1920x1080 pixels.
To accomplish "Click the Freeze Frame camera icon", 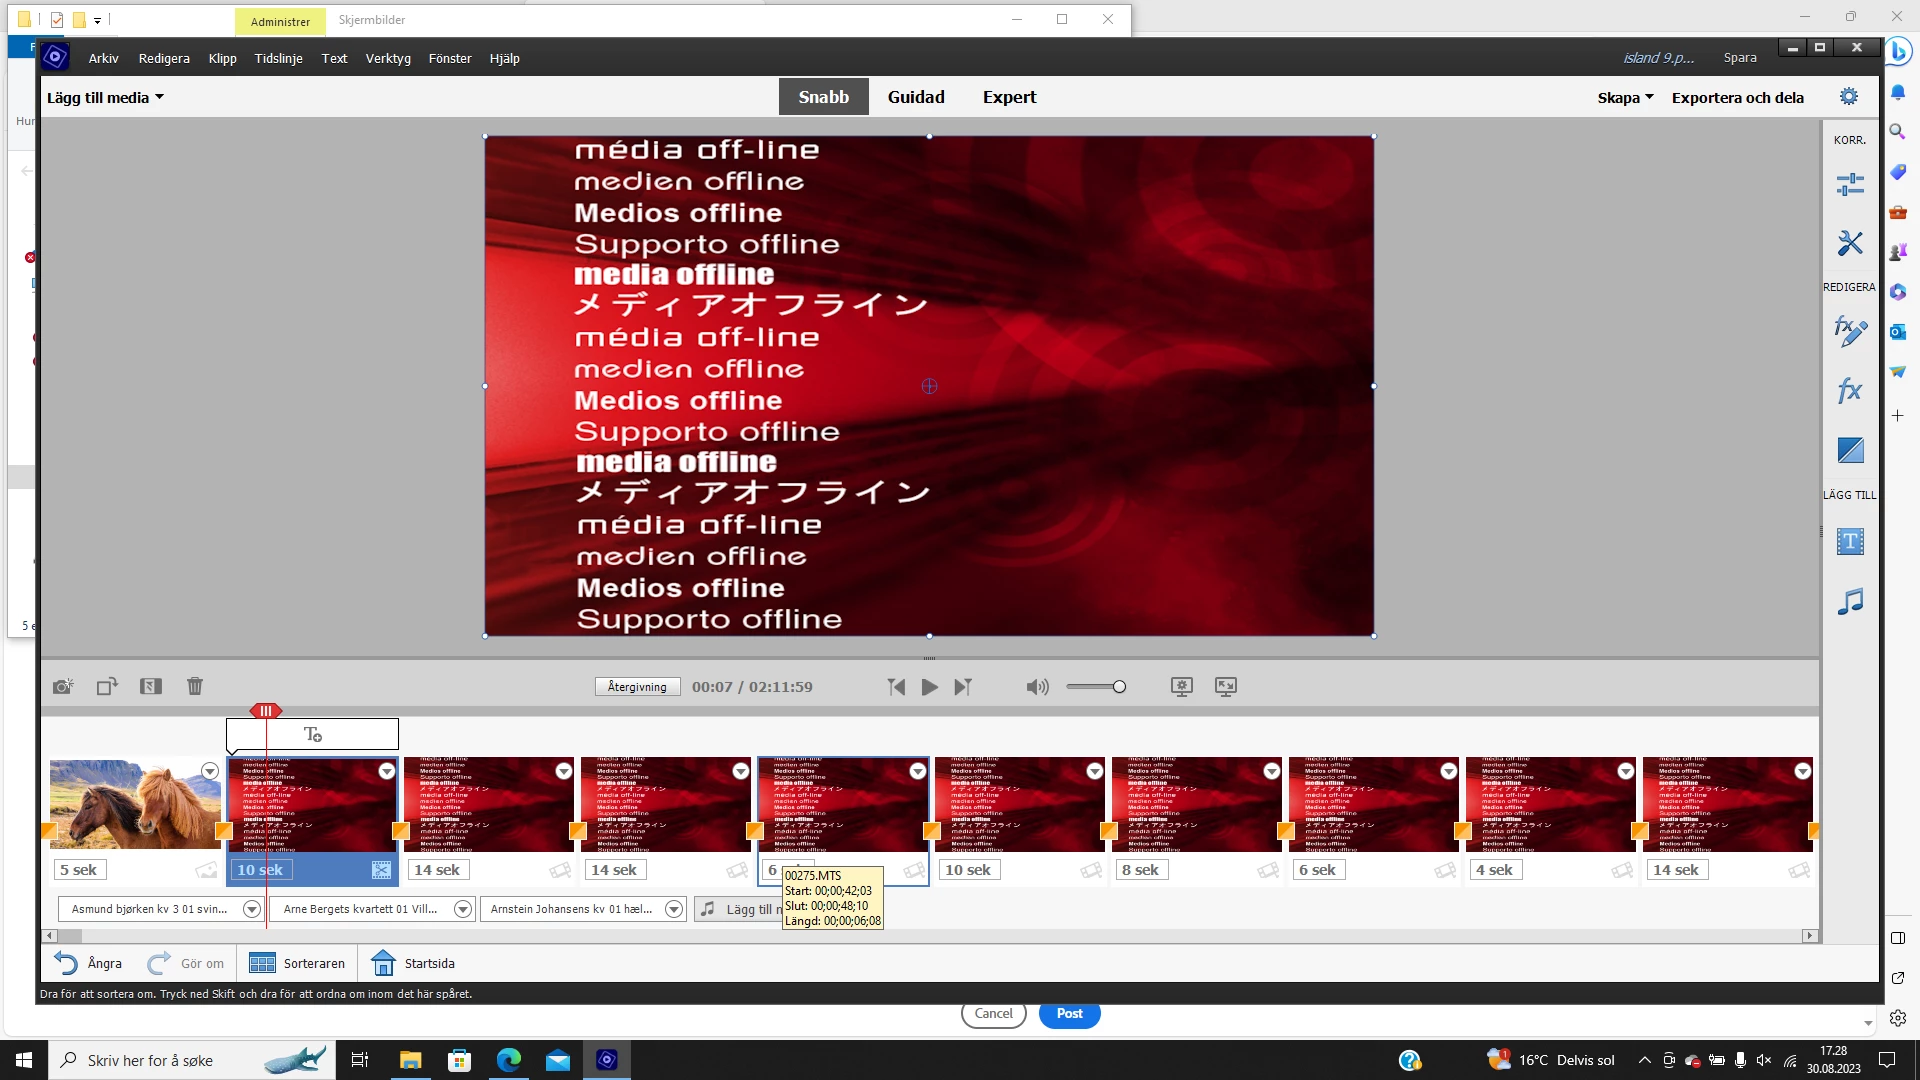I will [x=63, y=686].
